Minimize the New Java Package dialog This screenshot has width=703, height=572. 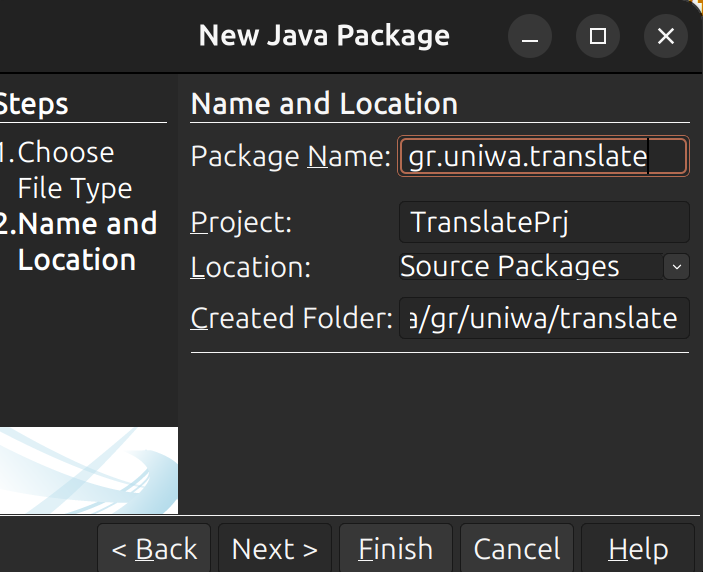[530, 36]
